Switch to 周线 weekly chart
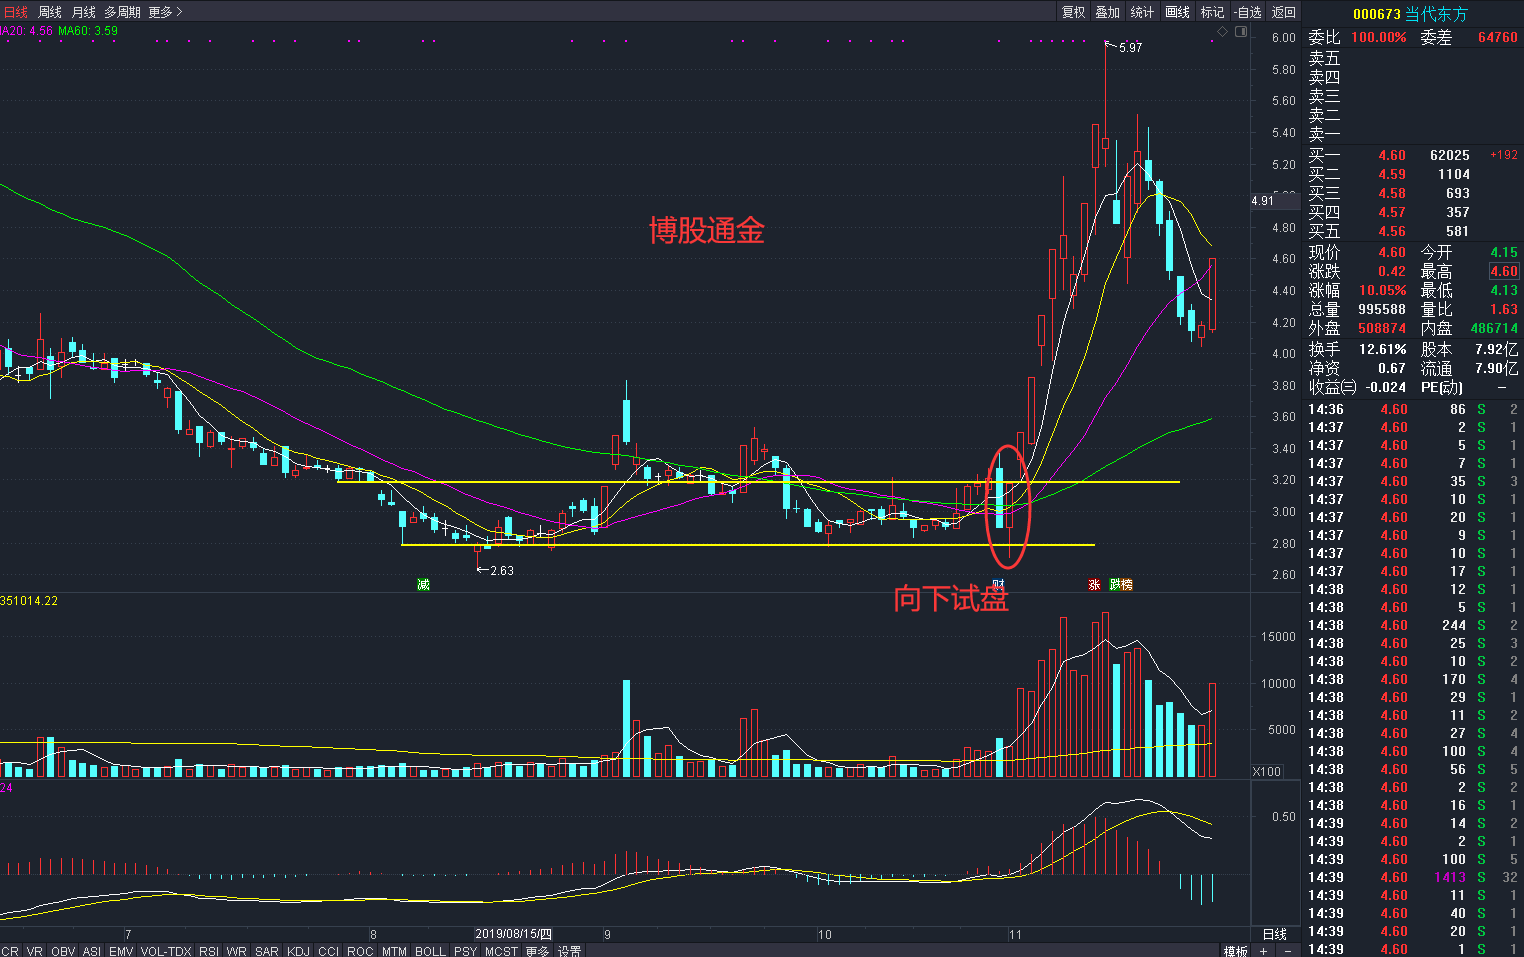Image resolution: width=1524 pixels, height=957 pixels. [x=50, y=12]
